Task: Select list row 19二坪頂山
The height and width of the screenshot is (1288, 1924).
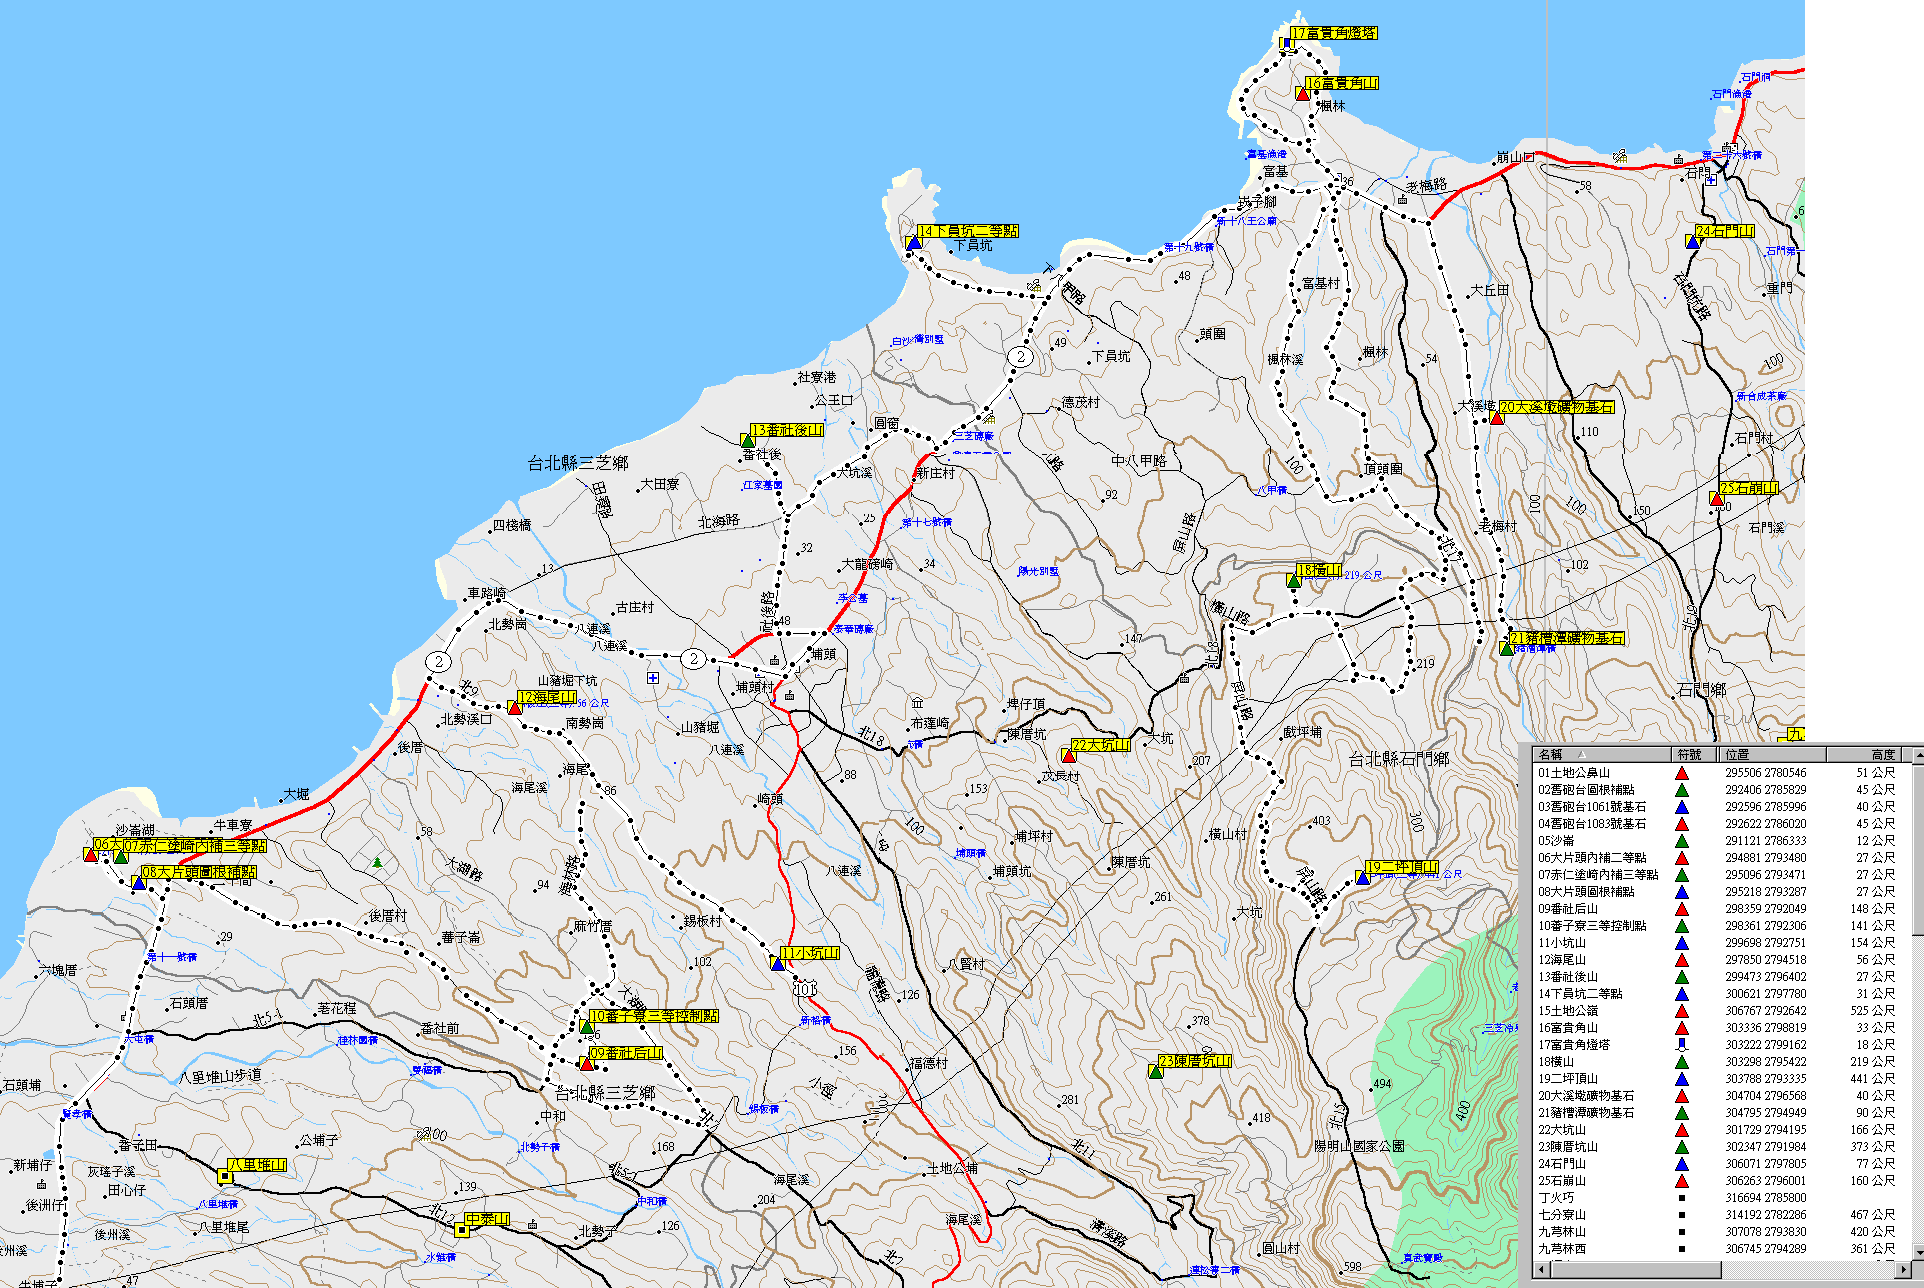Action: point(1721,1079)
